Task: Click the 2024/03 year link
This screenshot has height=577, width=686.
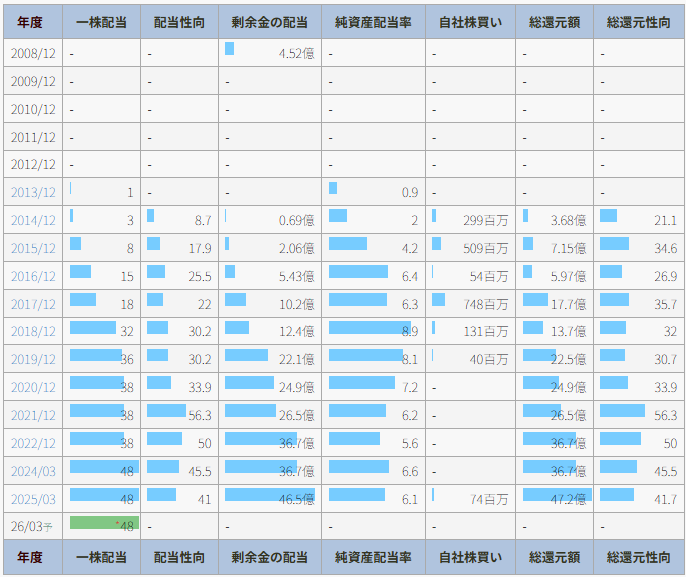Action: [x=33, y=471]
